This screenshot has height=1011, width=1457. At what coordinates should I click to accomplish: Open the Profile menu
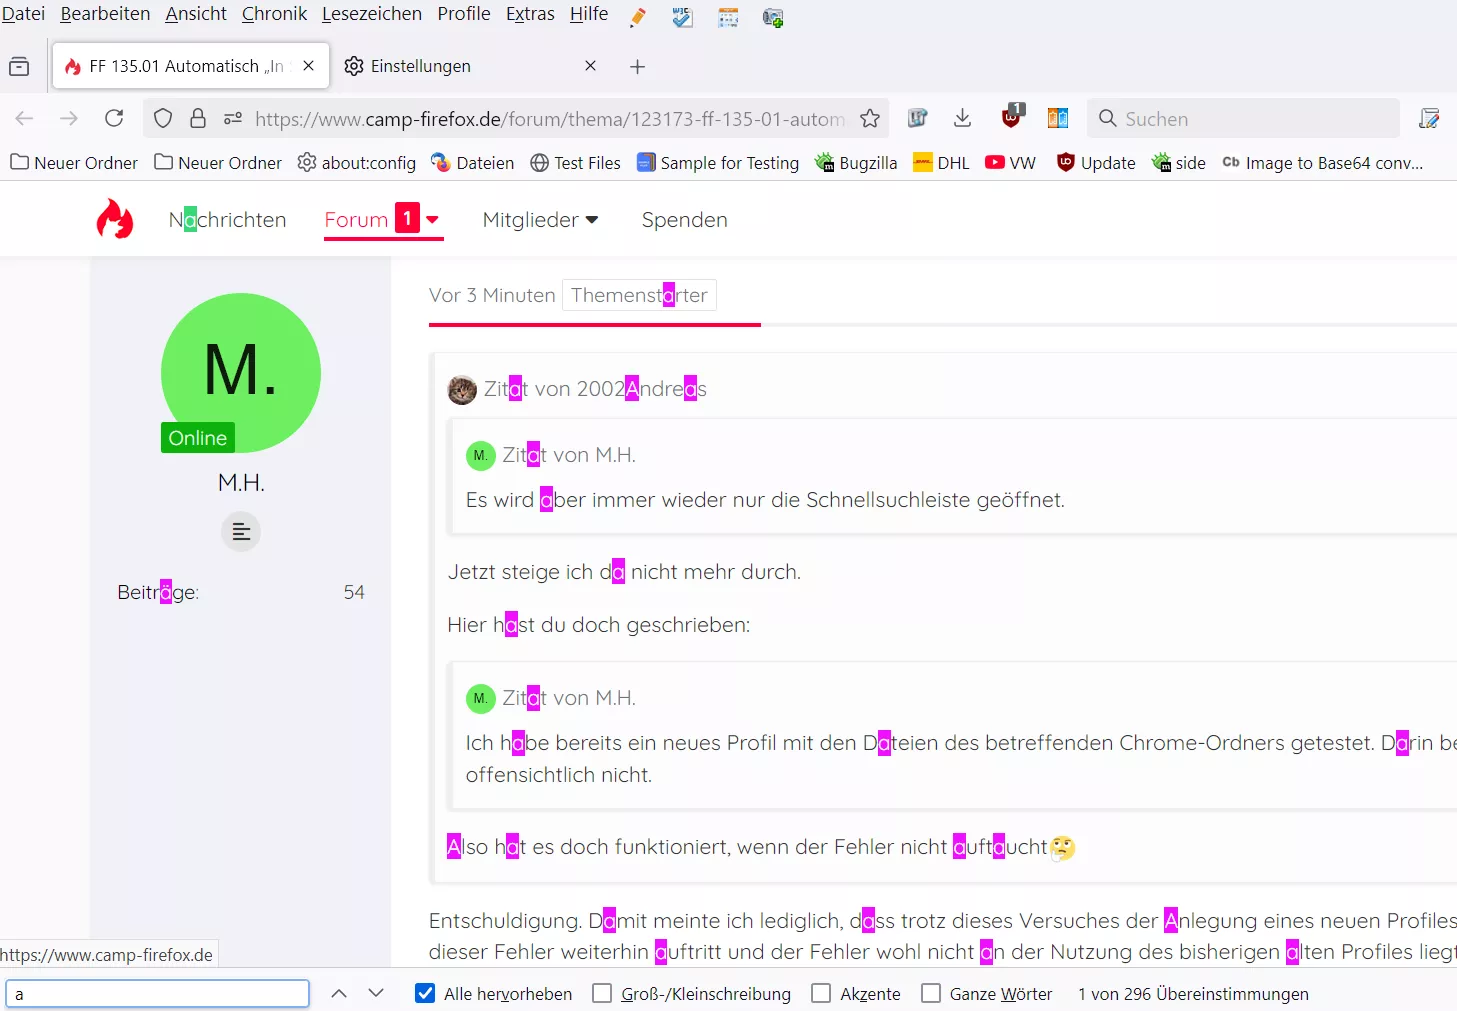pyautogui.click(x=464, y=14)
